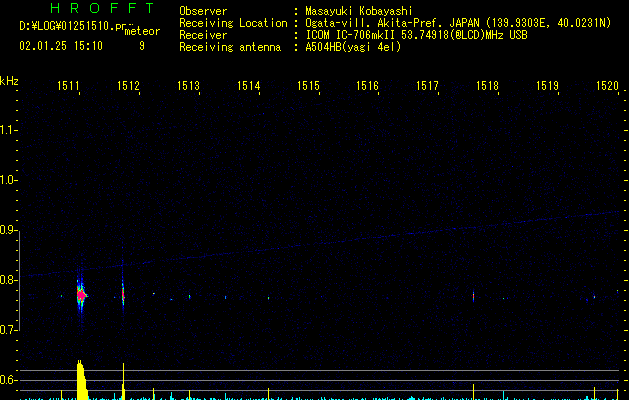Screen dimensions: 629x400
Task: Click the tall yellow intensity bar near 1511
Action: (x=81, y=380)
